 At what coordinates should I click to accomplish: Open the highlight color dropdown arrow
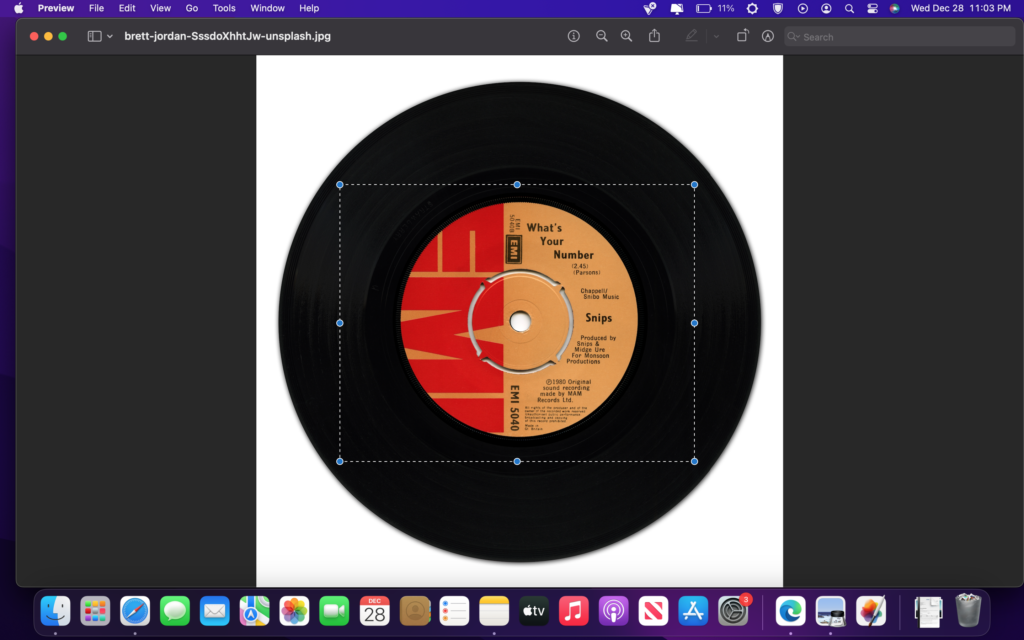click(x=716, y=37)
